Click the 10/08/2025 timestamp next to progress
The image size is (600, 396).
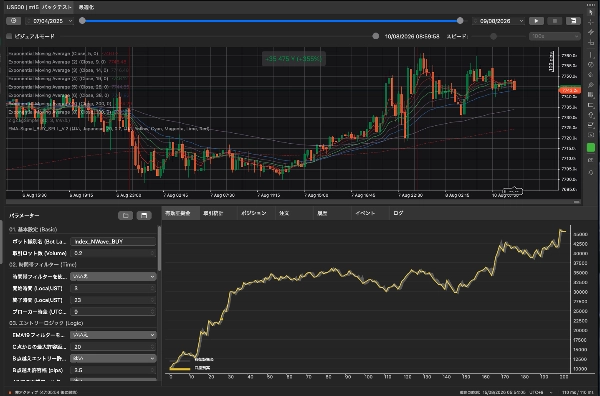pos(412,36)
